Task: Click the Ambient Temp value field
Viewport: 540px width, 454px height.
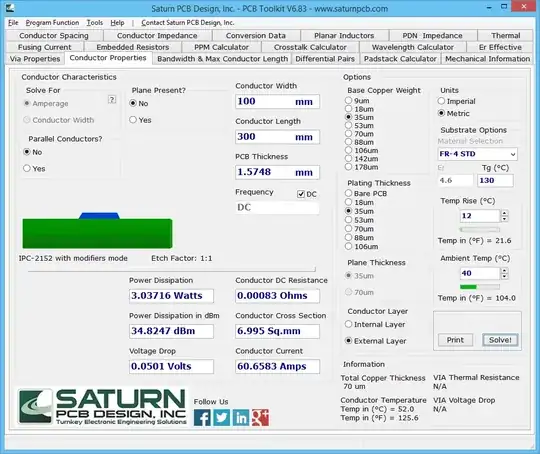Action: 479,274
